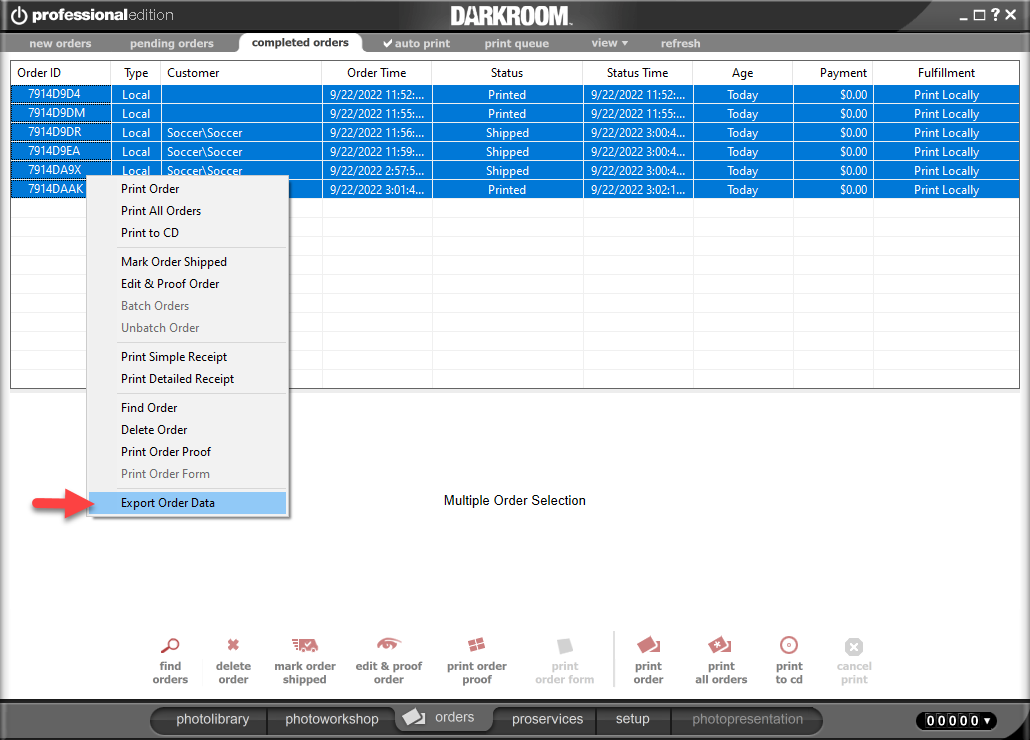This screenshot has height=740, width=1030.
Task: Click the Batch Orders menu entry
Action: (x=188, y=305)
